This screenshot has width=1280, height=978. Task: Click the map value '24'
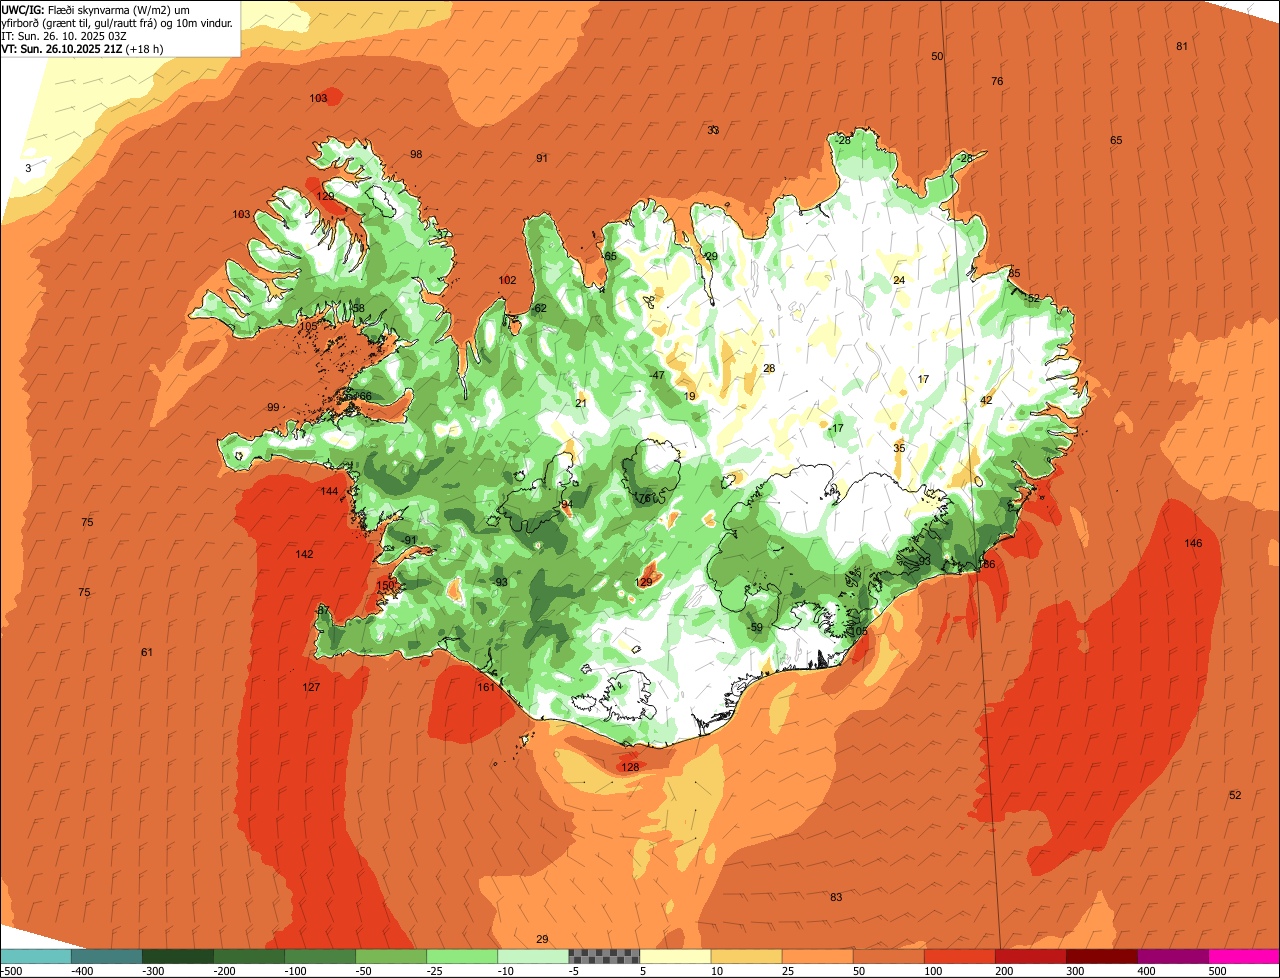(x=899, y=280)
